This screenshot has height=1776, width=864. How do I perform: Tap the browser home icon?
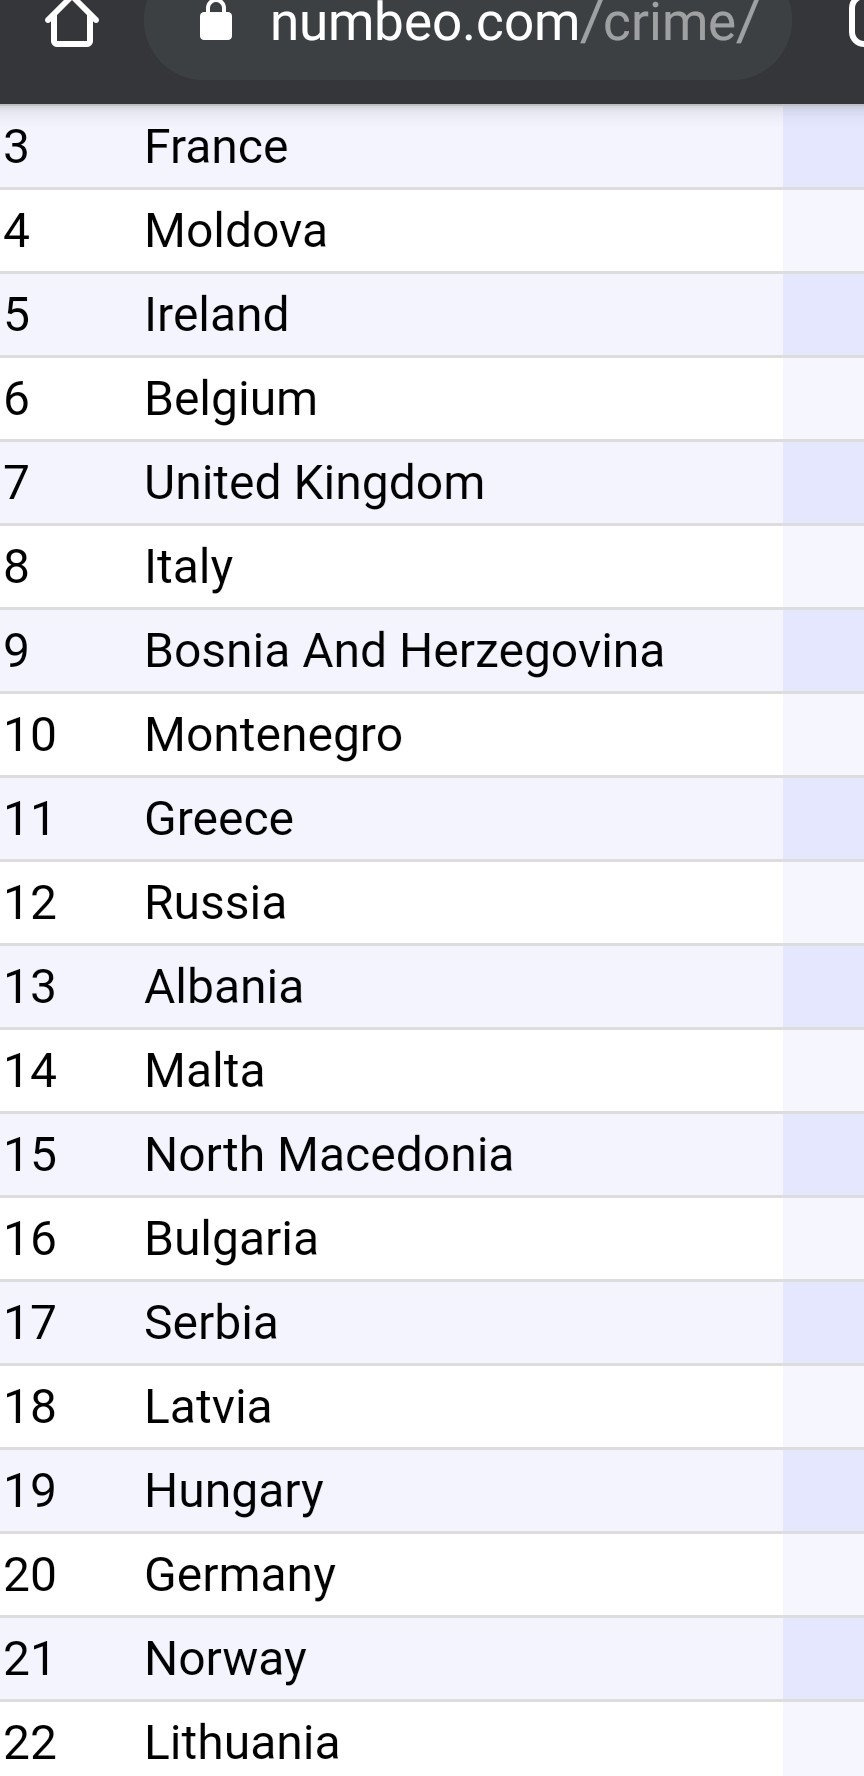pyautogui.click(x=72, y=22)
